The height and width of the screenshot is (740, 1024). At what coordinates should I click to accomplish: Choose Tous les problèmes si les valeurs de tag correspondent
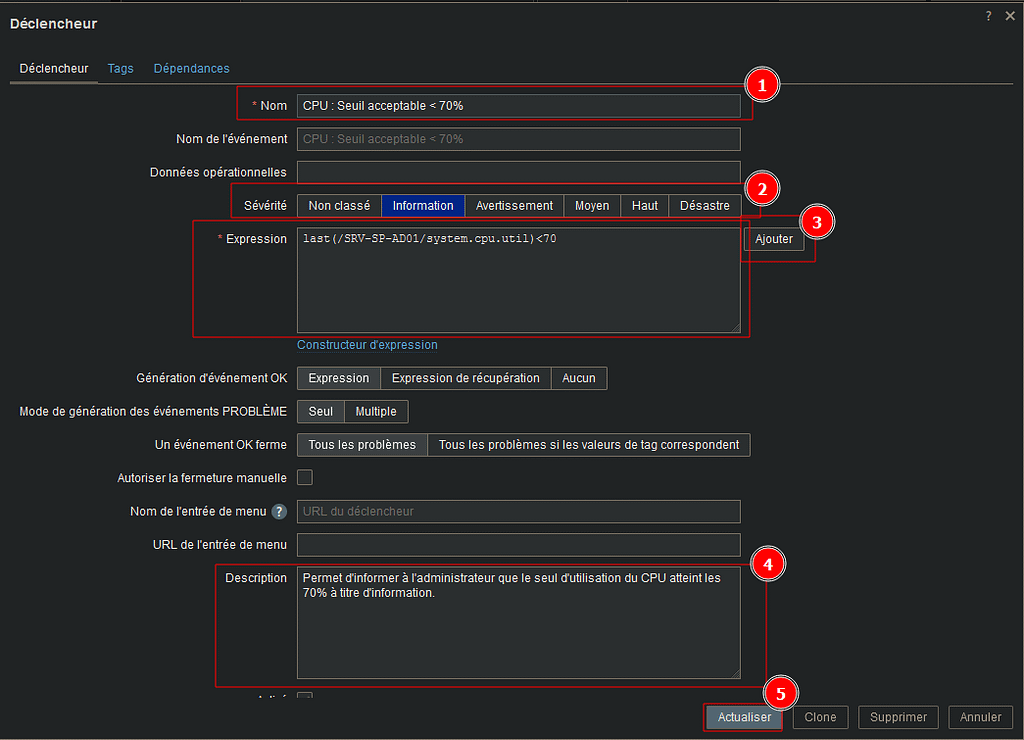pos(588,445)
